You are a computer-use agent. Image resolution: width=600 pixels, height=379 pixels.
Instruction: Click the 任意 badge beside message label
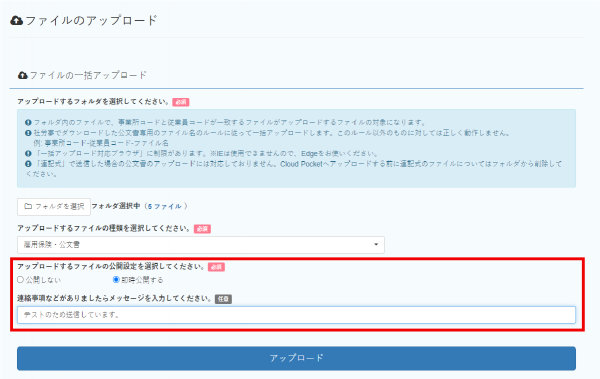(x=223, y=299)
